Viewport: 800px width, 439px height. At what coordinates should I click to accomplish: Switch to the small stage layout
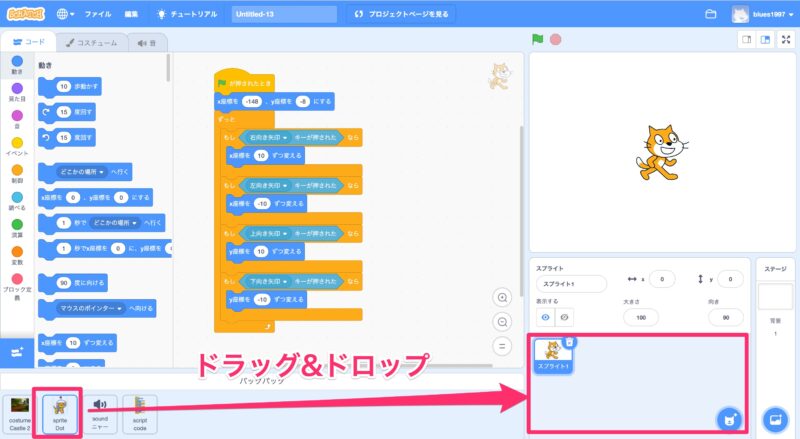[745, 40]
